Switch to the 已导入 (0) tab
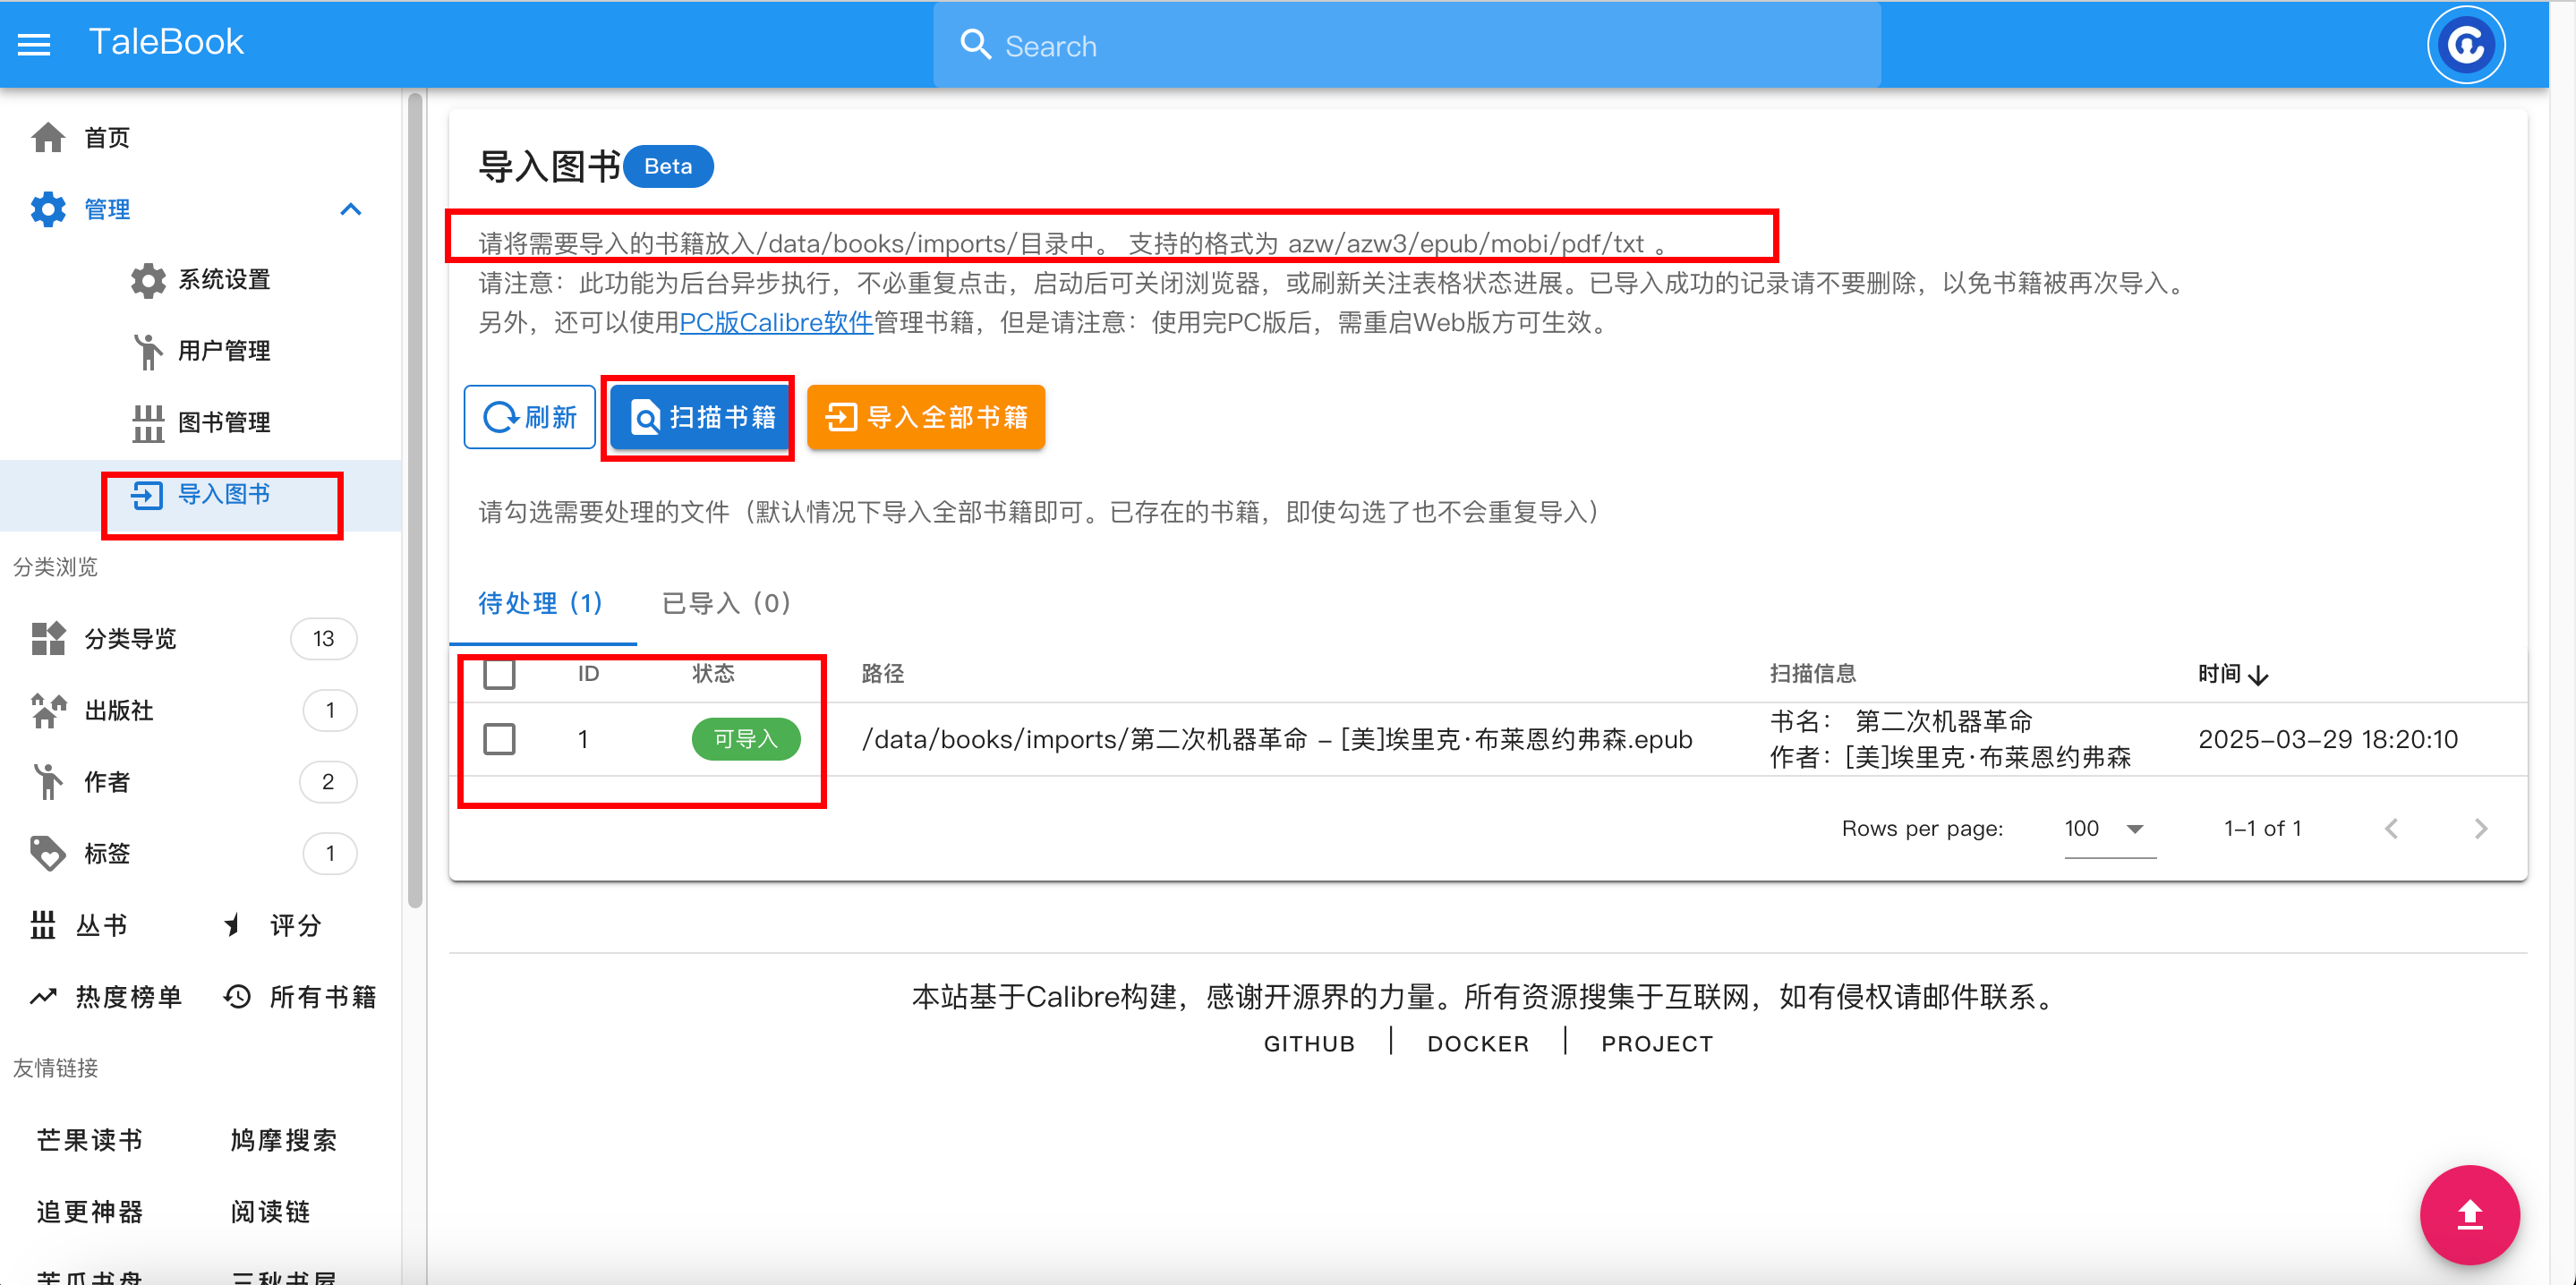The image size is (2576, 1285). (726, 603)
